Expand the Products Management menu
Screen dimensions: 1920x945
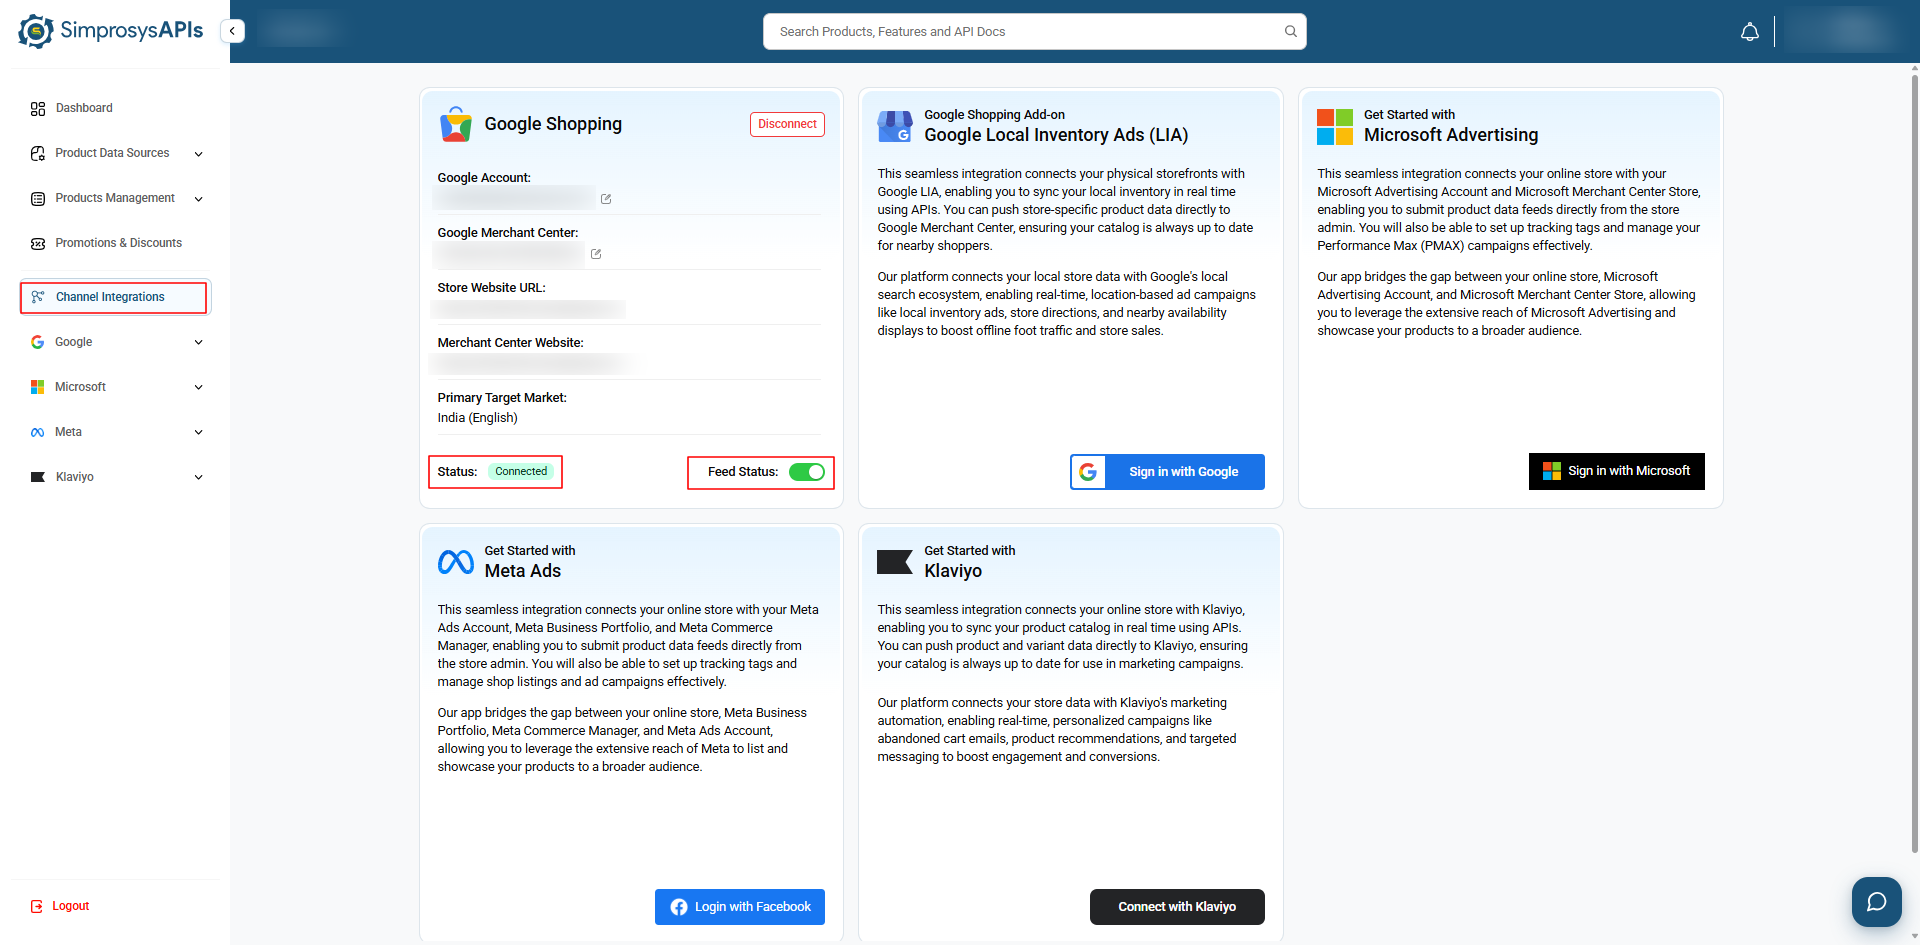click(x=199, y=199)
